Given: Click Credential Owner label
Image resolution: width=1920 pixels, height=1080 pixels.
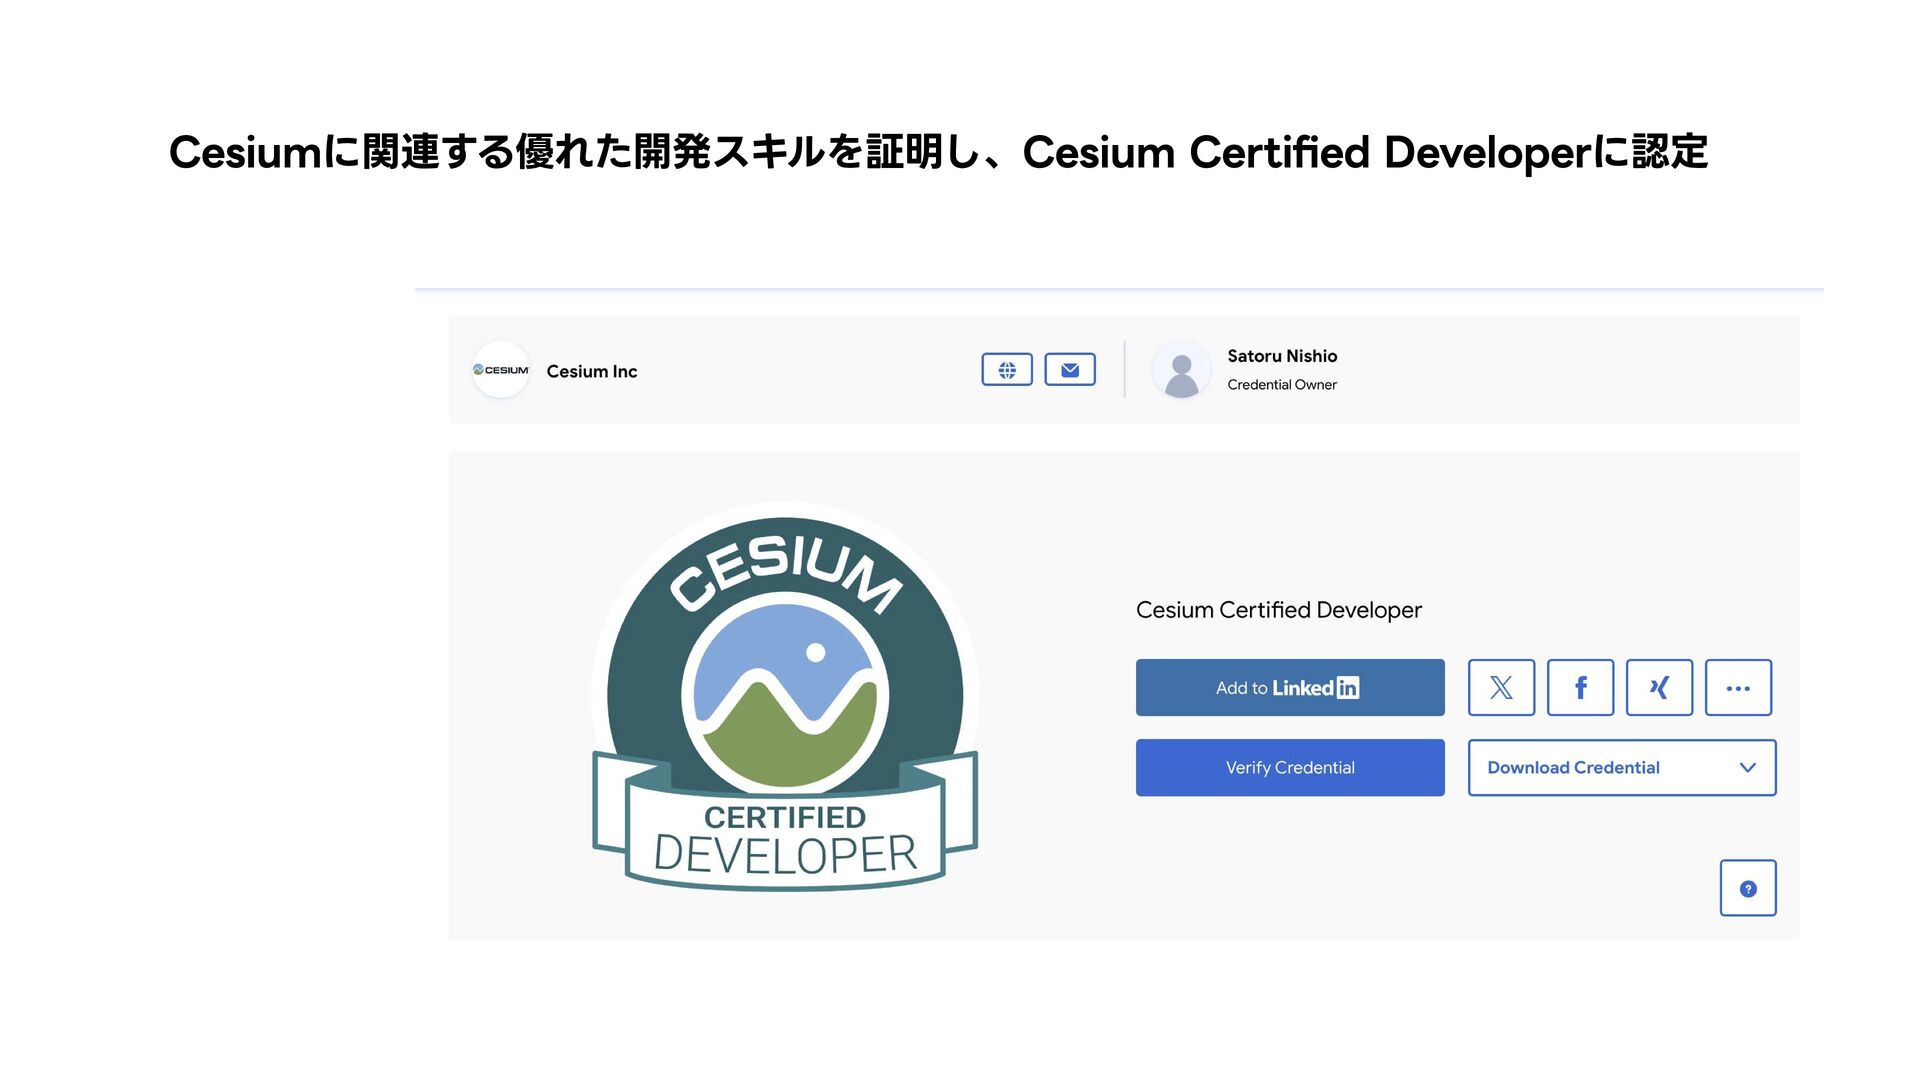Looking at the screenshot, I should 1282,385.
